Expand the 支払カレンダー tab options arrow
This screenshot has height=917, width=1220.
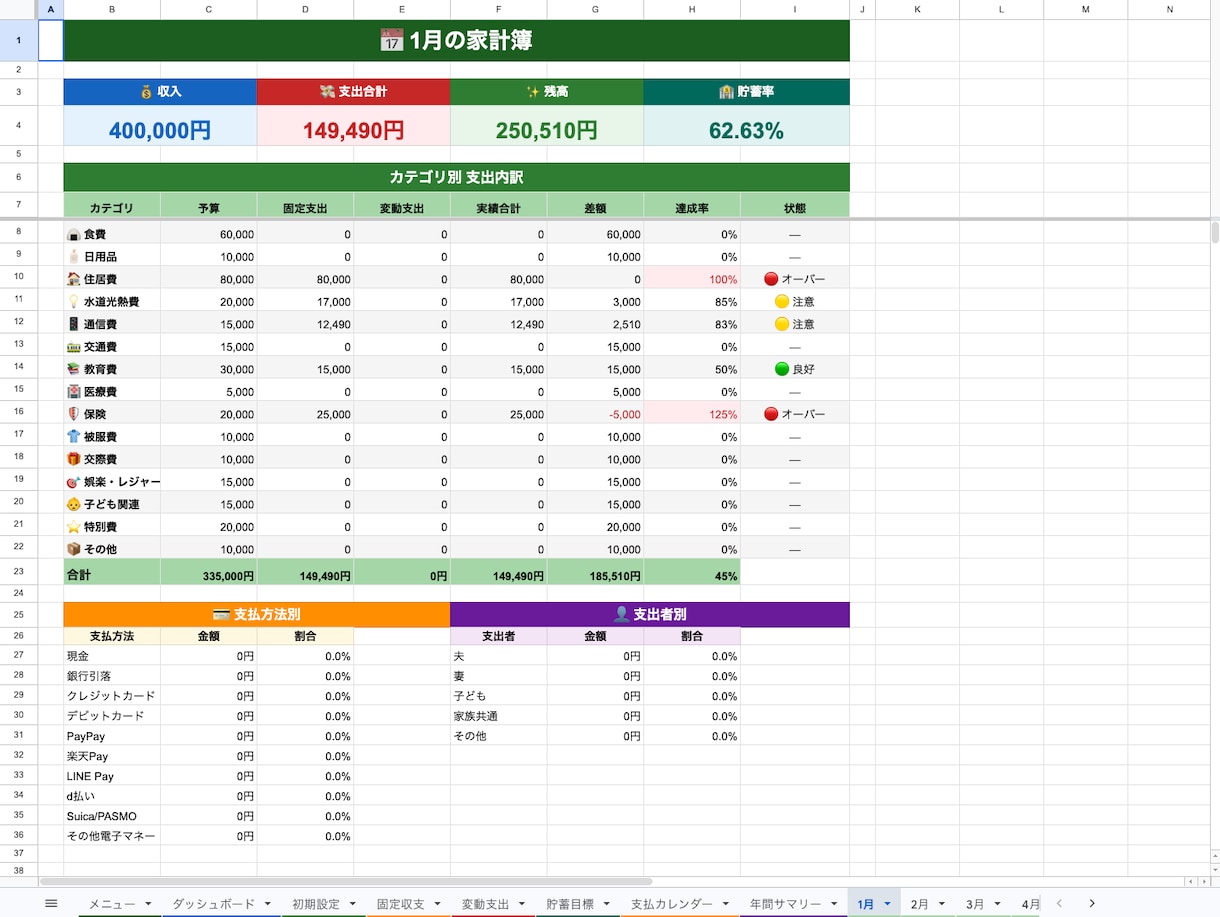click(726, 904)
